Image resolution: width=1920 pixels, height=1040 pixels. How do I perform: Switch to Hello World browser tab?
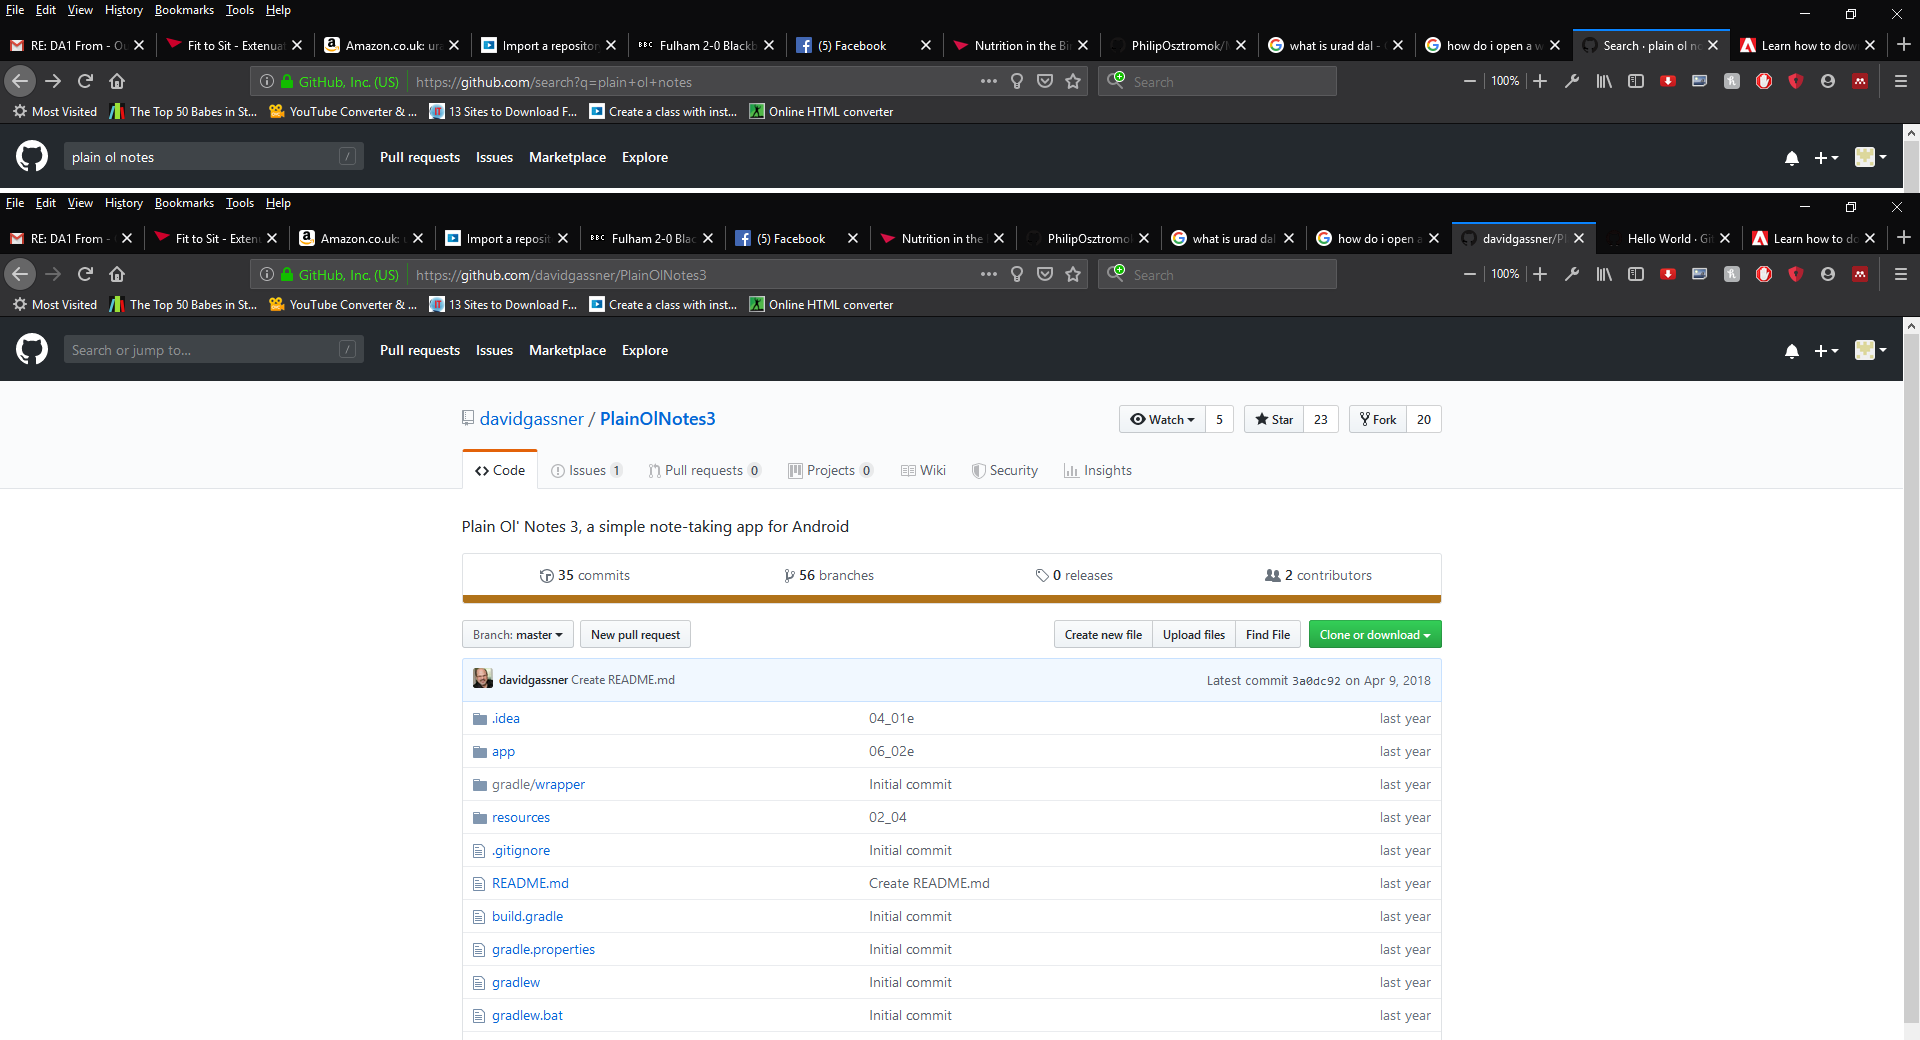1670,238
